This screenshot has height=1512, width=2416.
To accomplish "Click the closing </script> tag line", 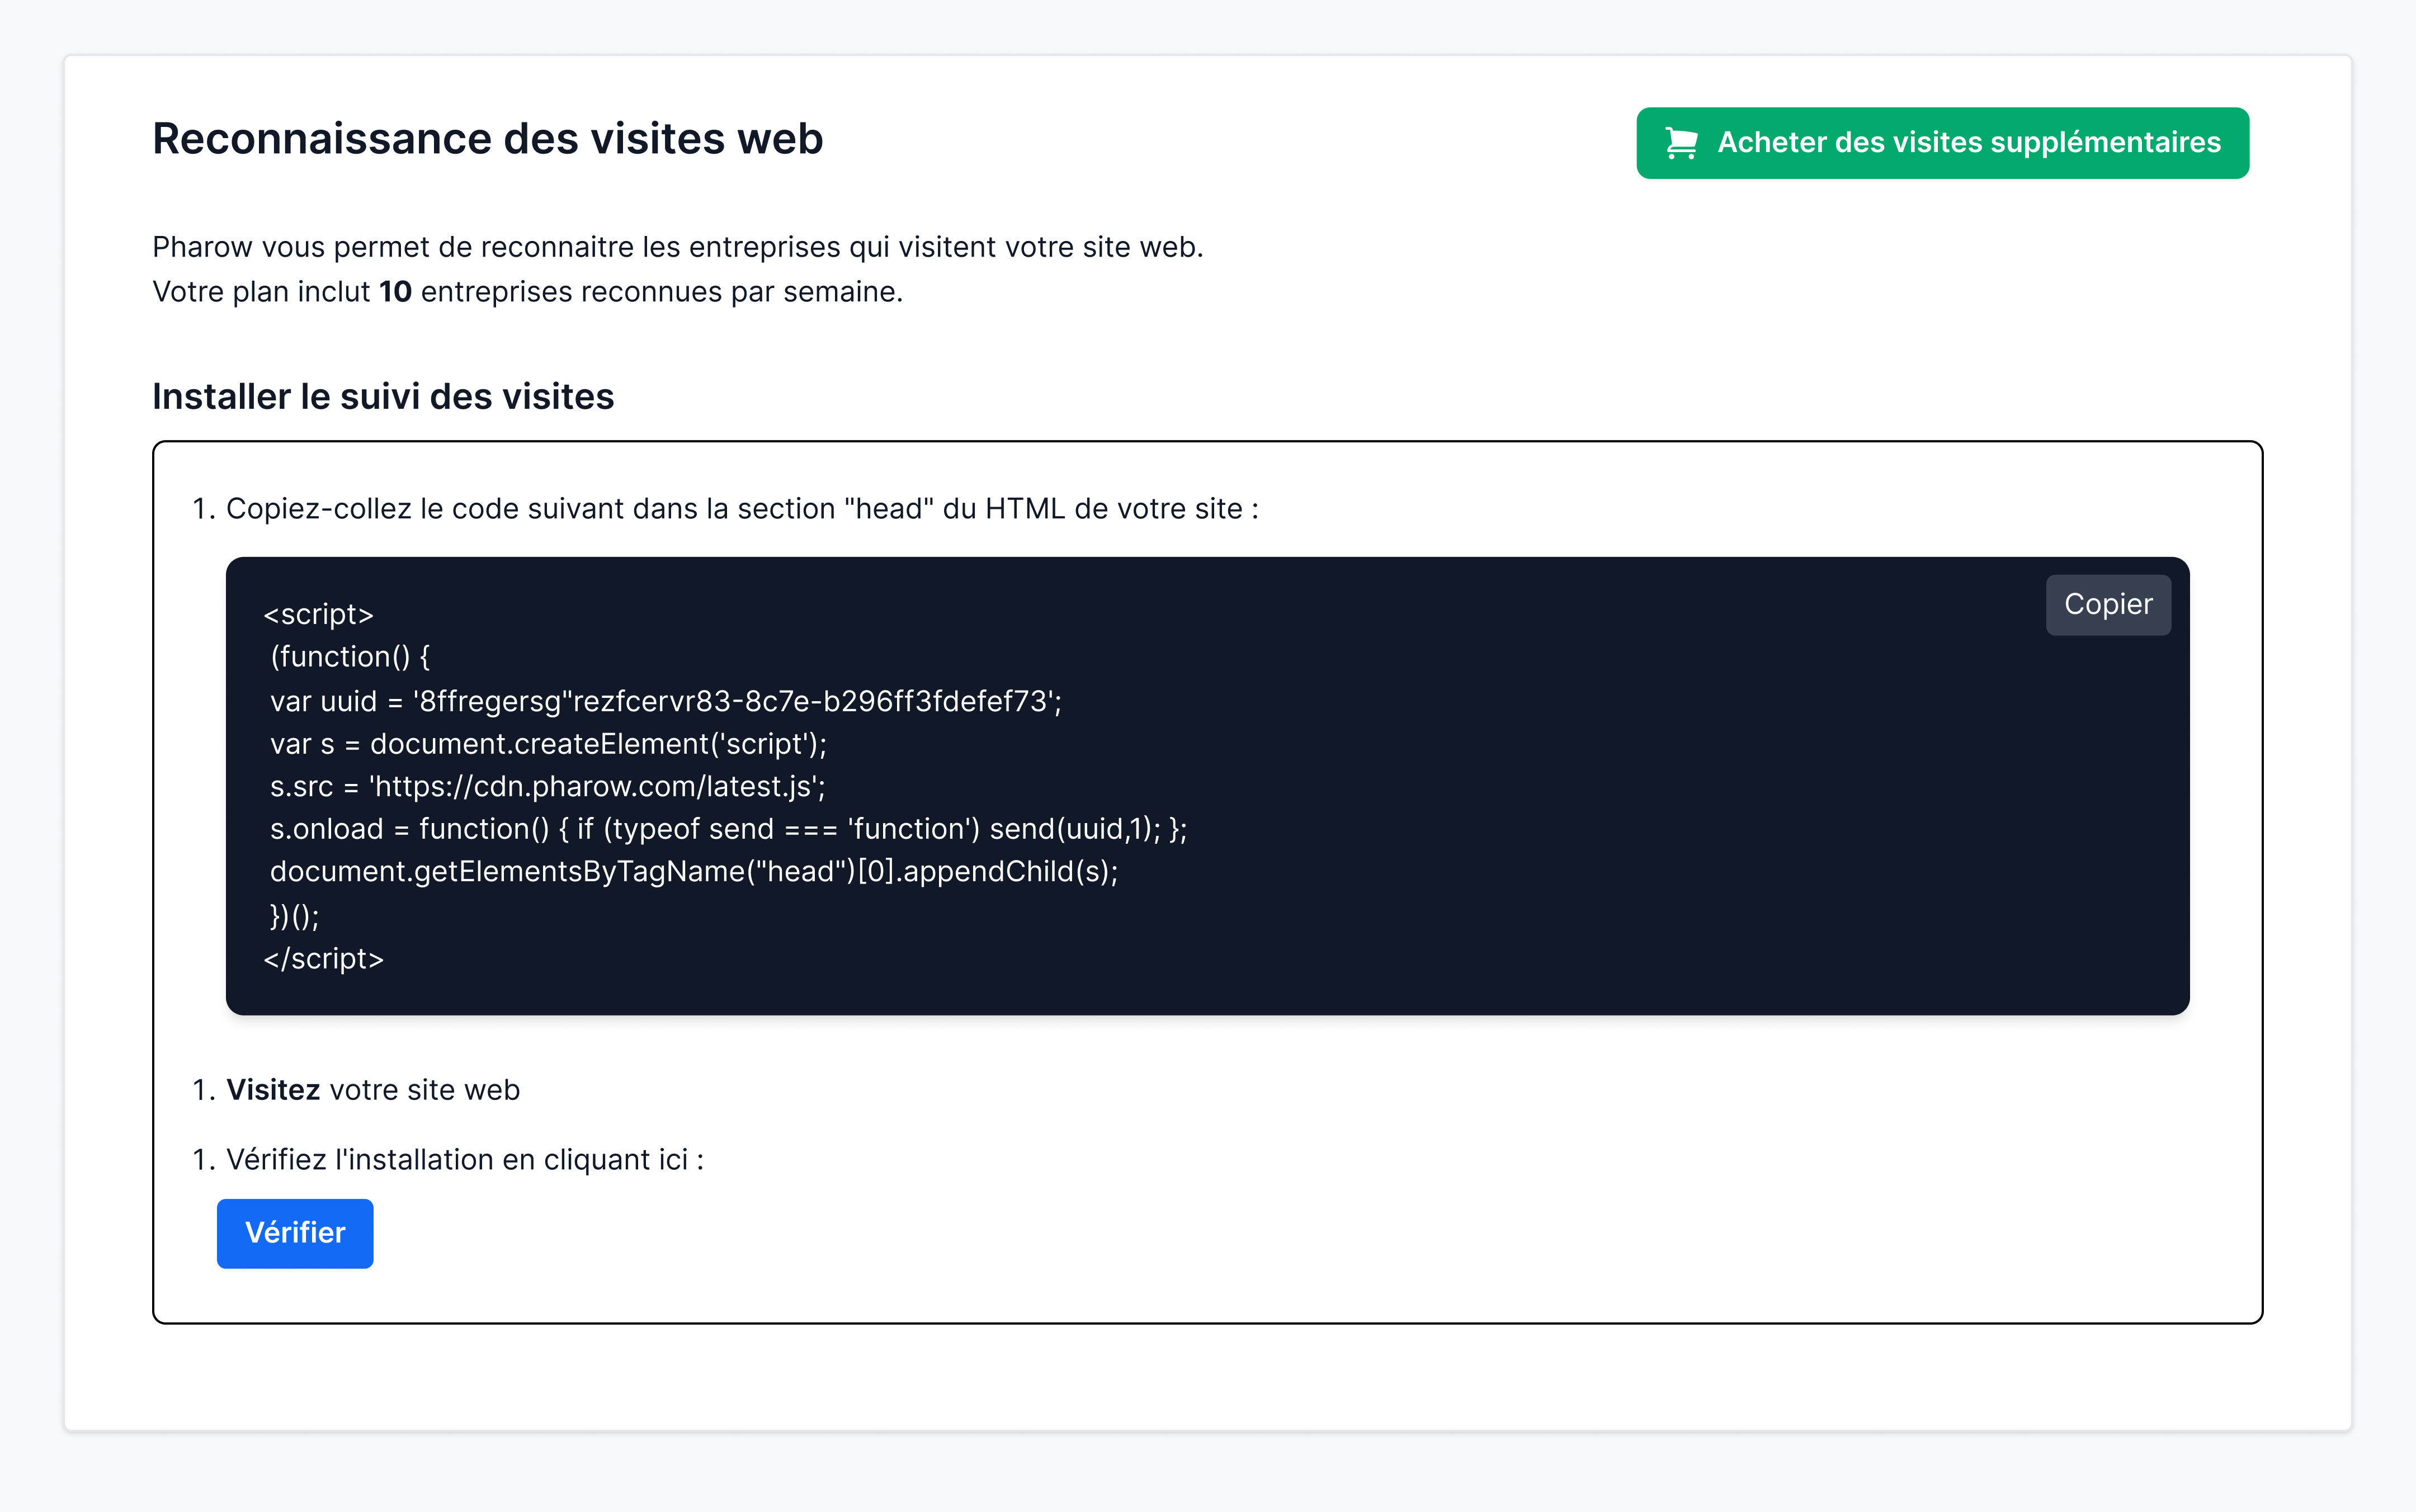I will [x=323, y=959].
